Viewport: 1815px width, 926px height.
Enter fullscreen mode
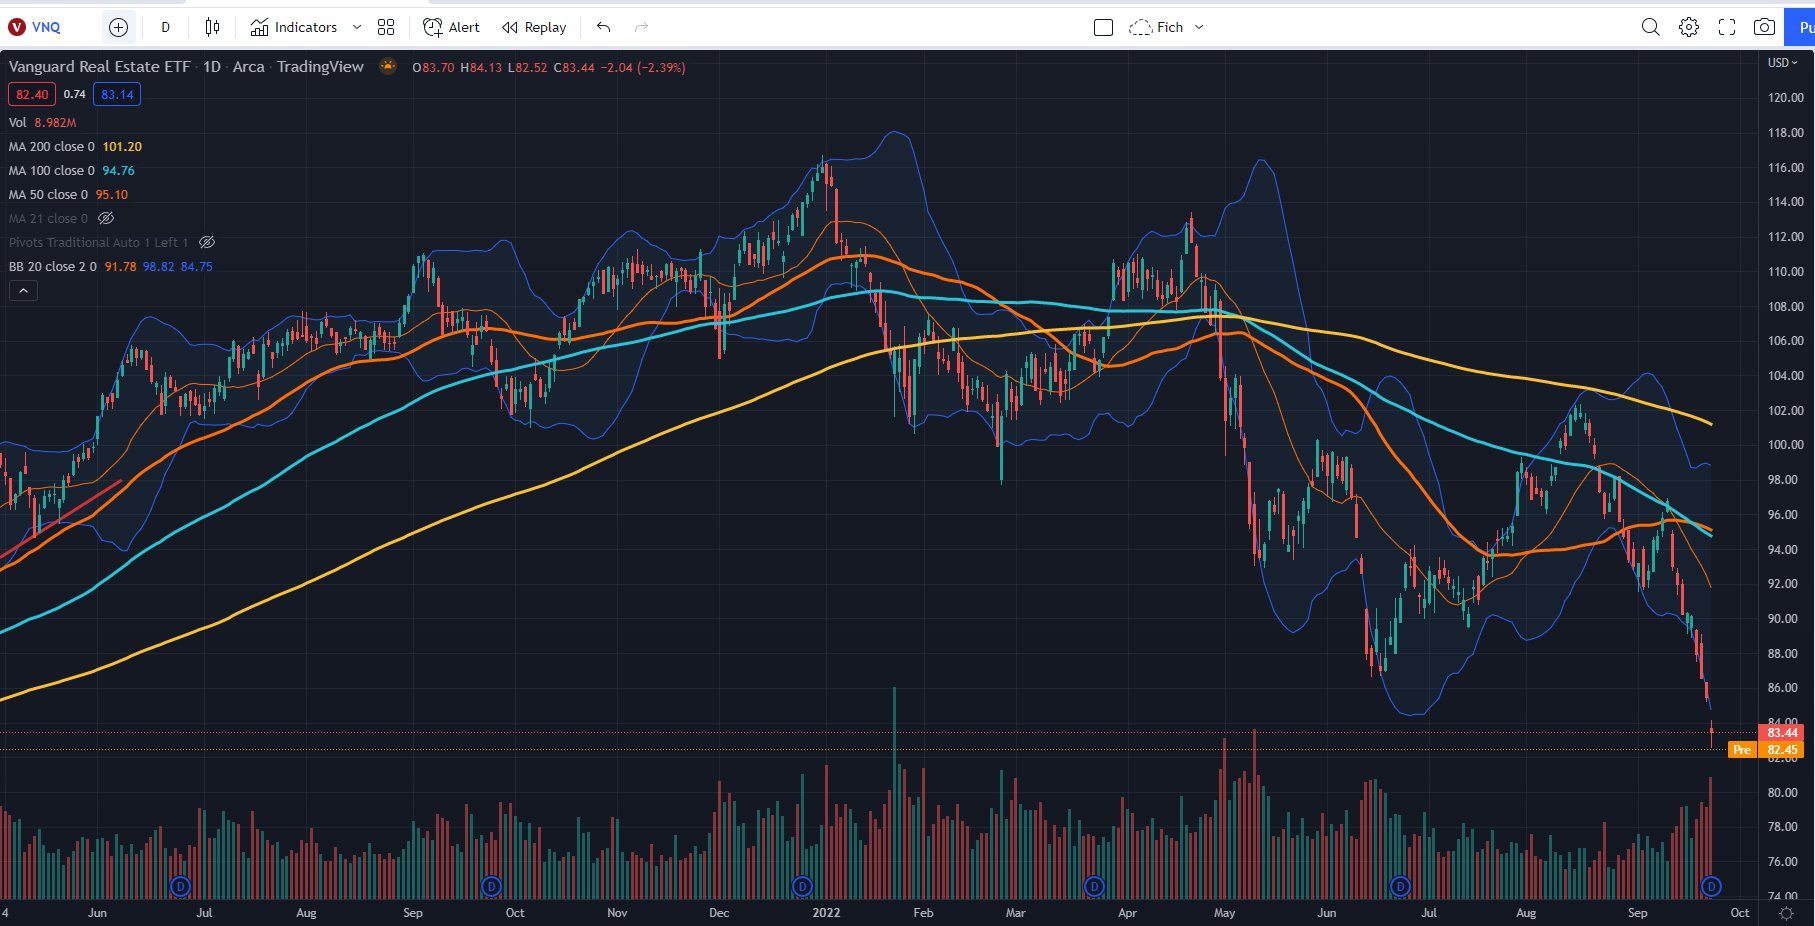1727,27
